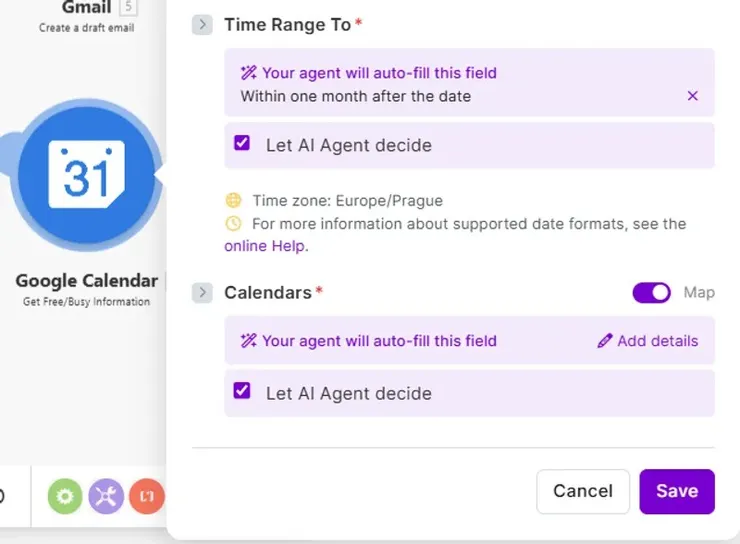Click the globe icon beside Time zone
This screenshot has height=544, width=740.
pos(234,200)
